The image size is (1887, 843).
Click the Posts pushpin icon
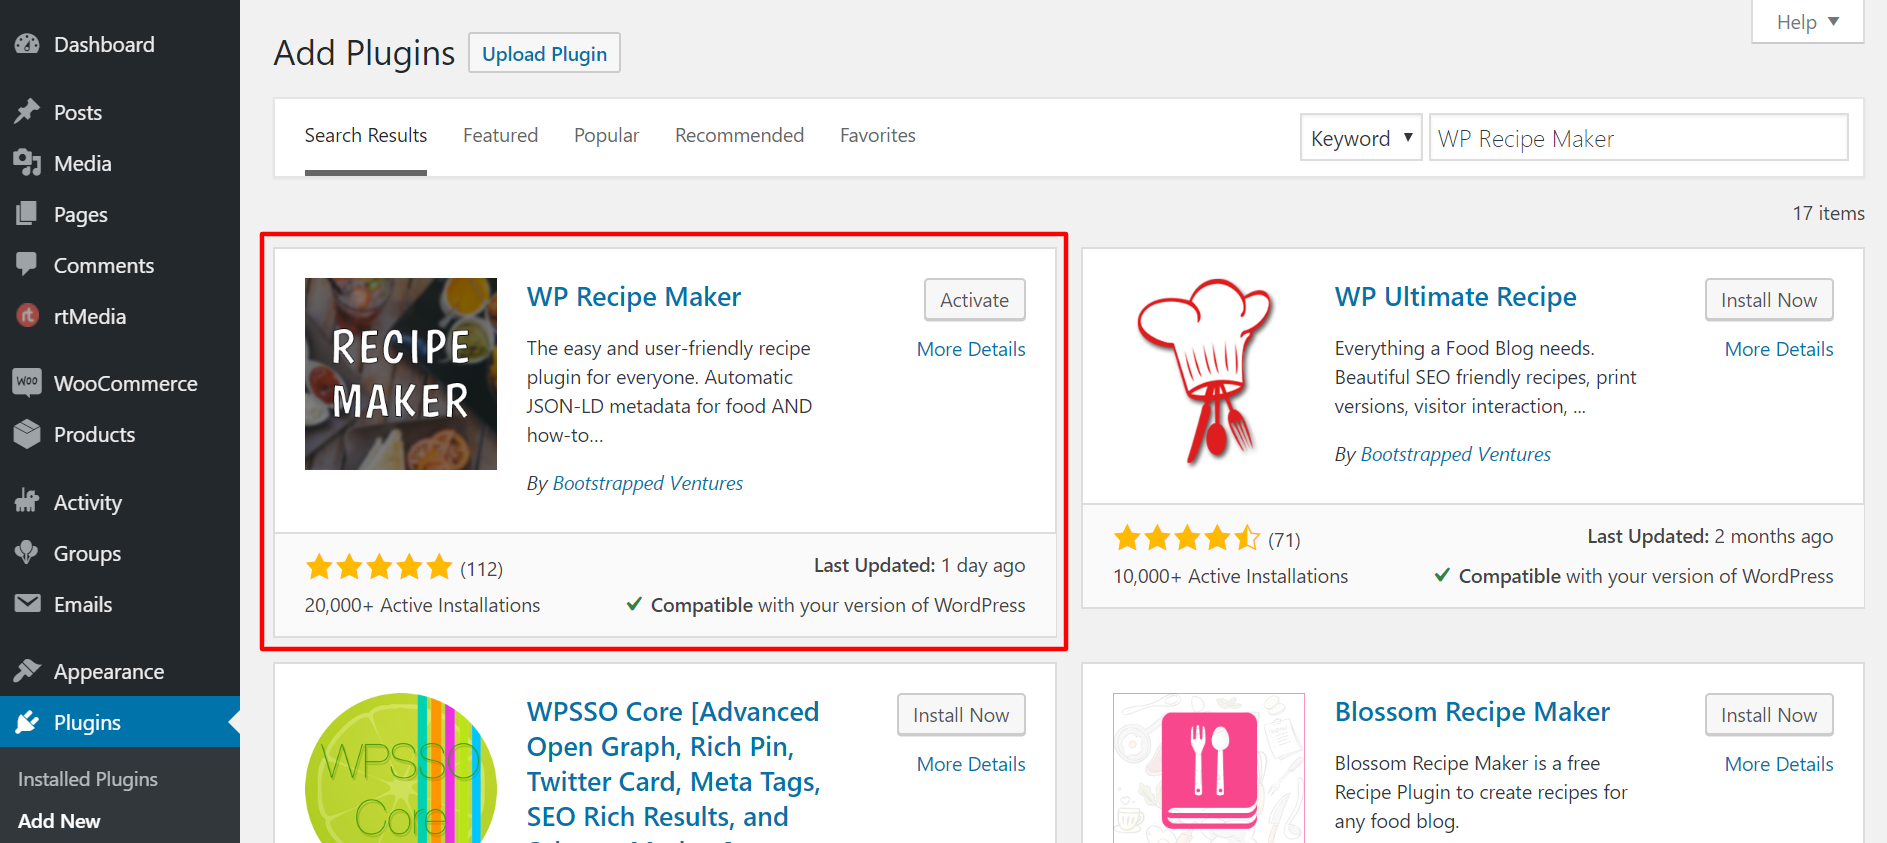click(x=27, y=111)
